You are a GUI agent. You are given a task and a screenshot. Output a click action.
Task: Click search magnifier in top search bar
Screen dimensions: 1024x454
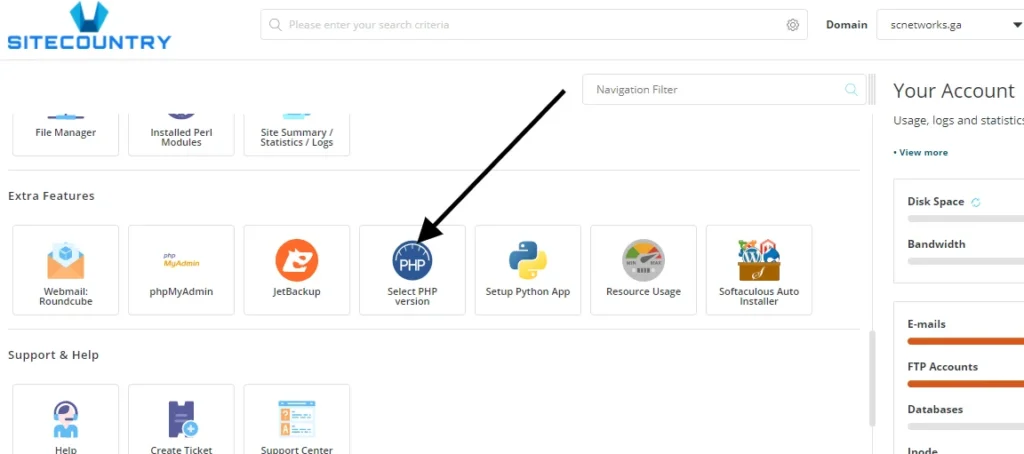tap(276, 25)
